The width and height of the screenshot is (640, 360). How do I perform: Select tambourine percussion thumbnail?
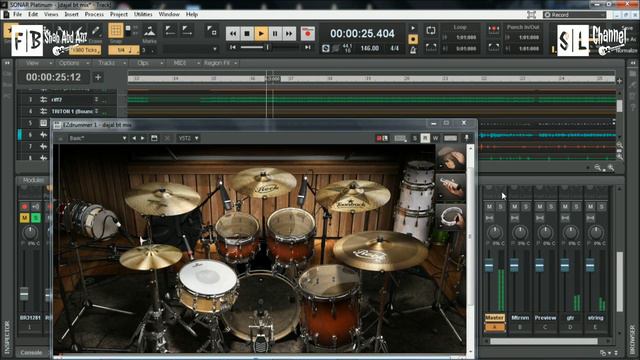click(x=451, y=217)
